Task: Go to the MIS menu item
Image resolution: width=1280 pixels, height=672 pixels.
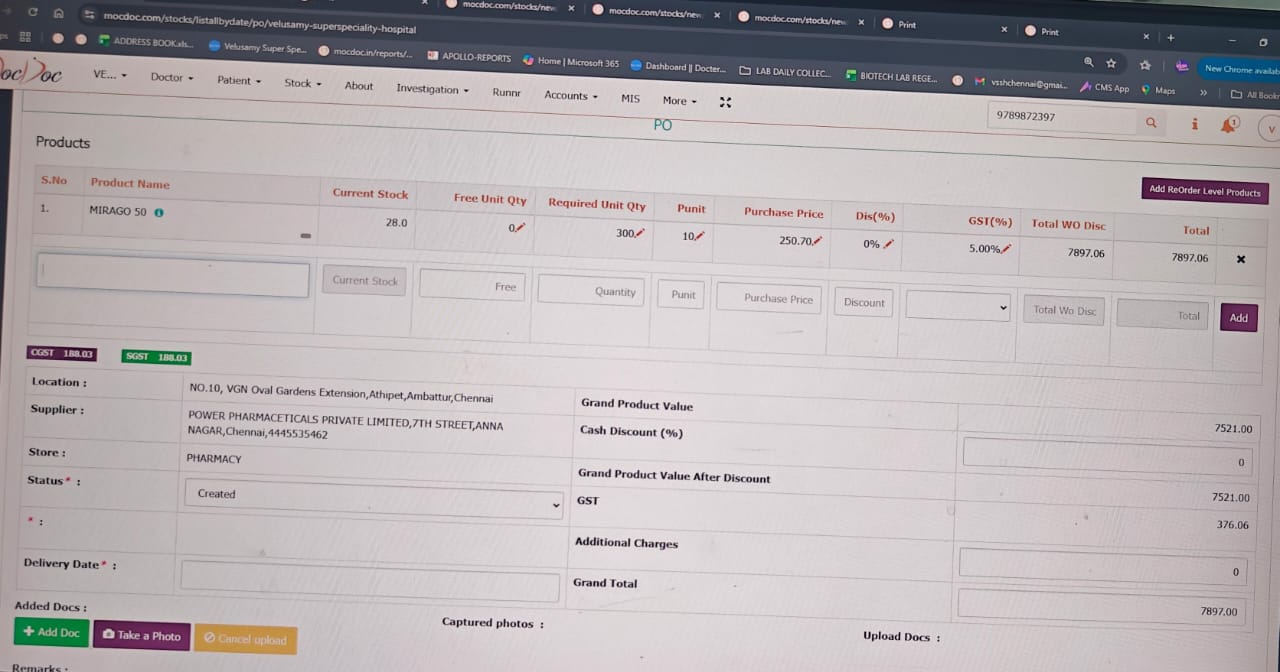Action: tap(630, 98)
